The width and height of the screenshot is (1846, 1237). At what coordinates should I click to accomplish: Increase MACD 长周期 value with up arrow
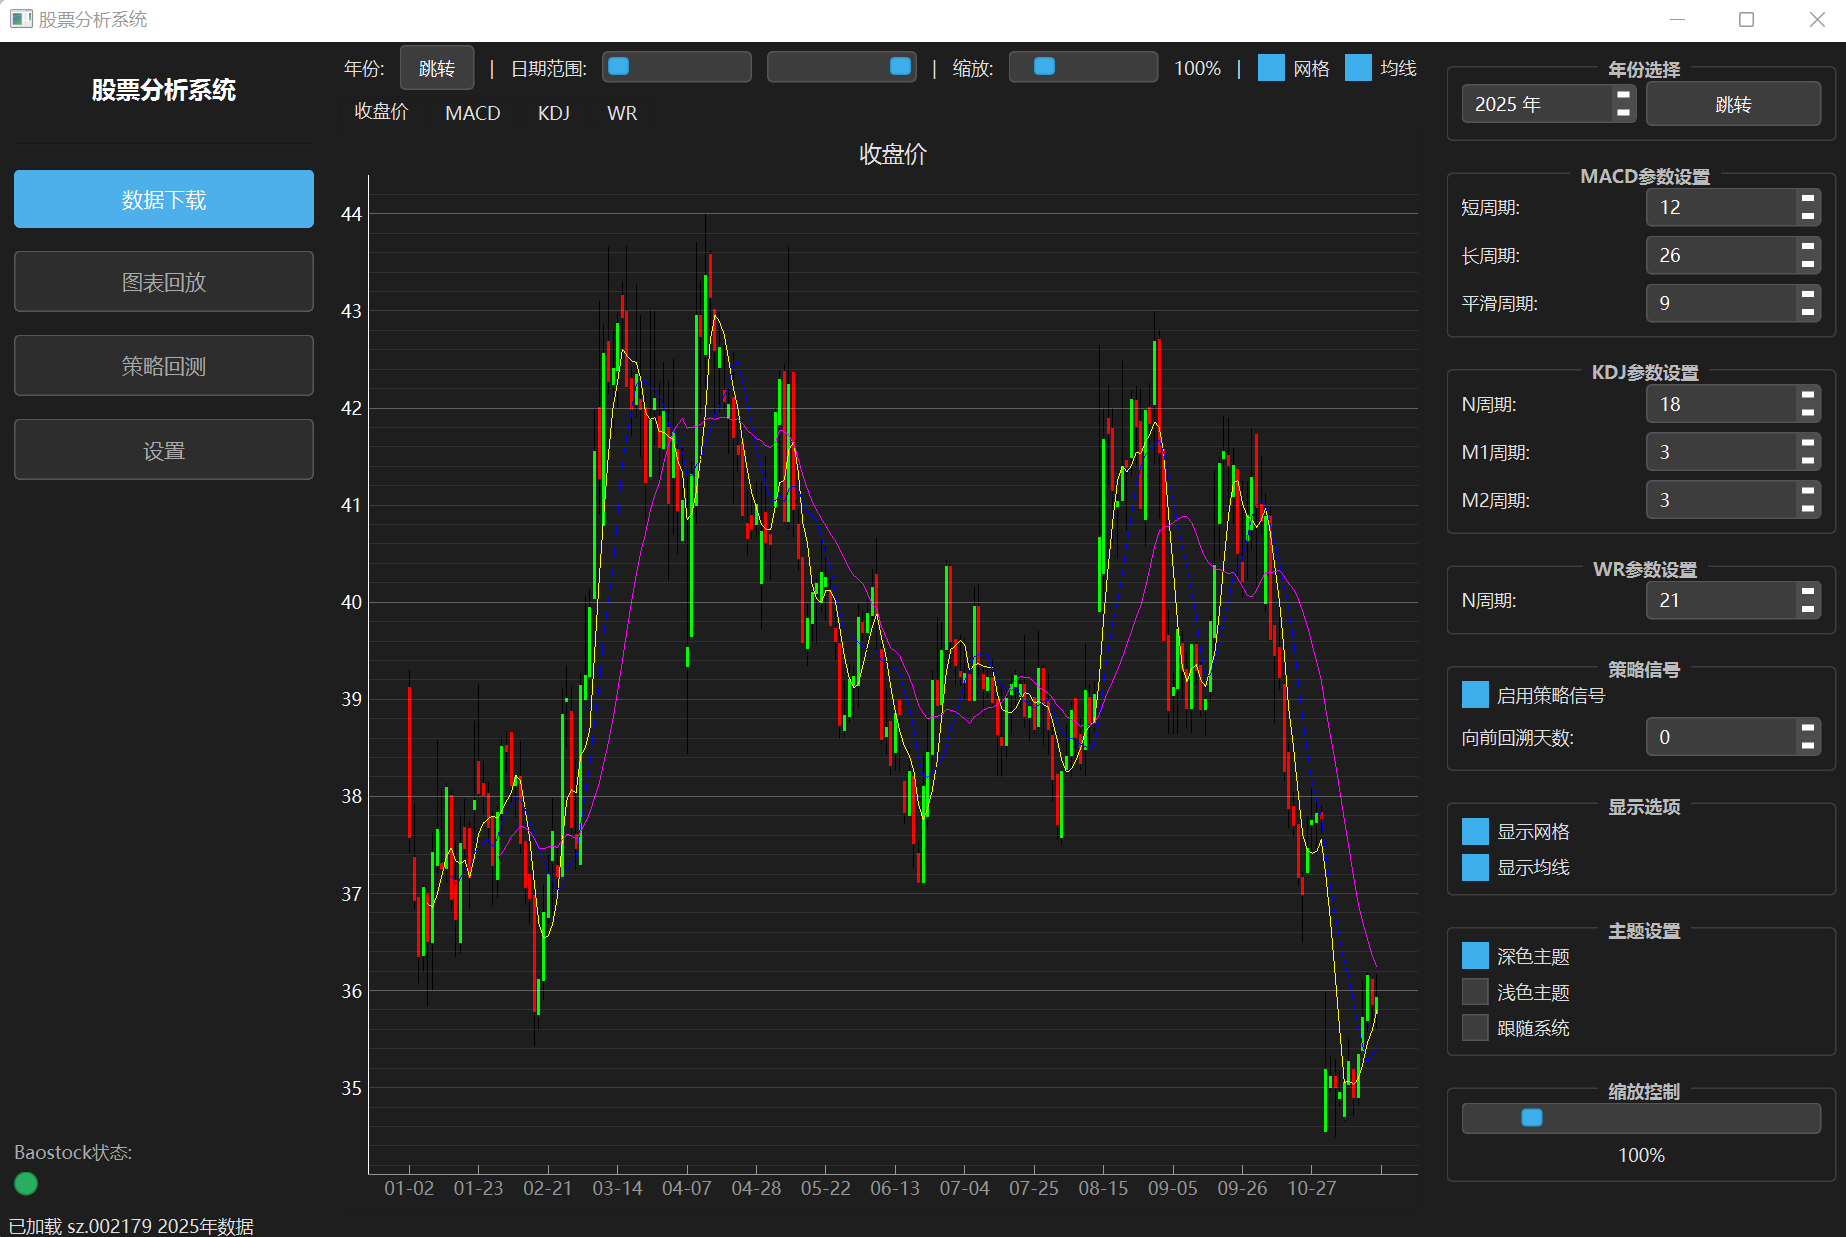pyautogui.click(x=1808, y=246)
